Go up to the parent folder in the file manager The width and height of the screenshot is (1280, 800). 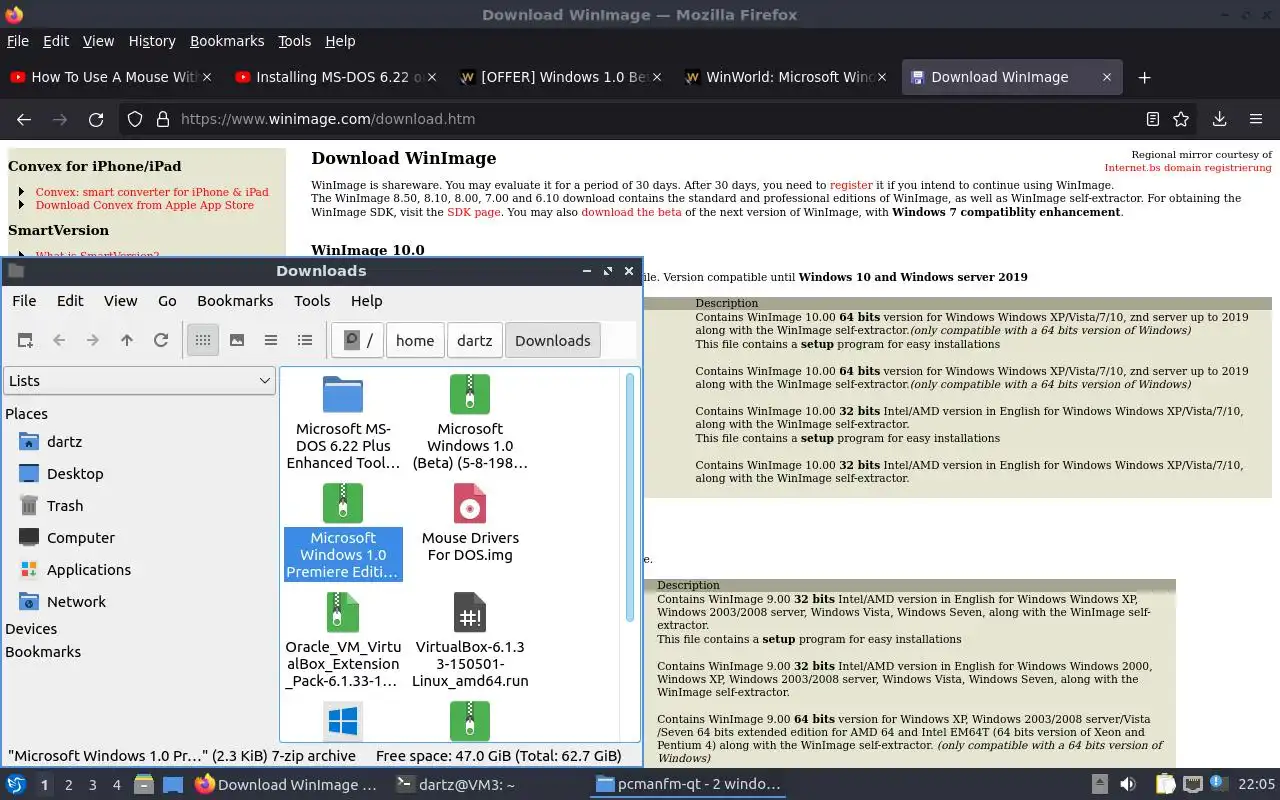[x=127, y=340]
